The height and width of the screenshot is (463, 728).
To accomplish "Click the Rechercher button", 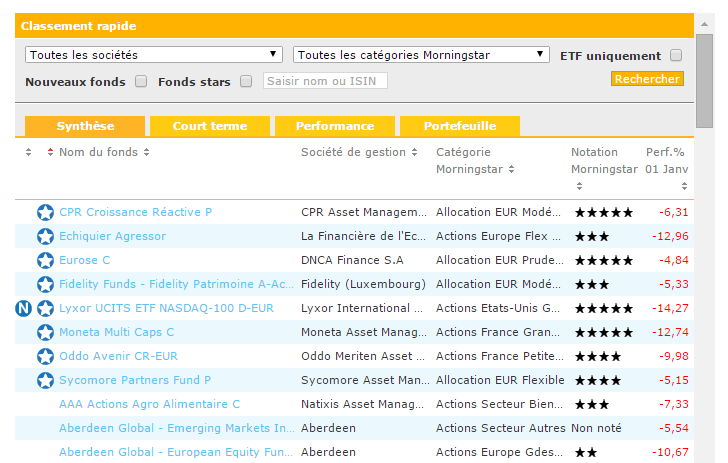I will pos(647,79).
